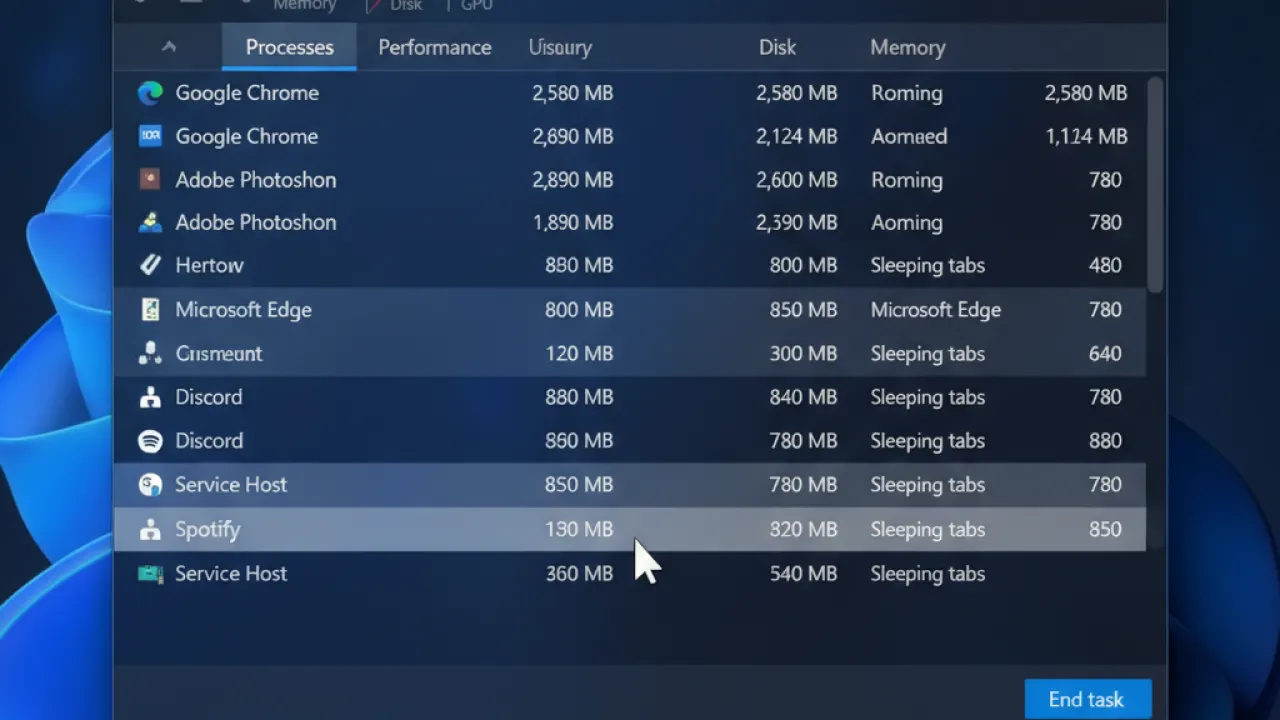Click the Service Host icon in 850 MB row
This screenshot has width=1280, height=720.
tap(150, 485)
